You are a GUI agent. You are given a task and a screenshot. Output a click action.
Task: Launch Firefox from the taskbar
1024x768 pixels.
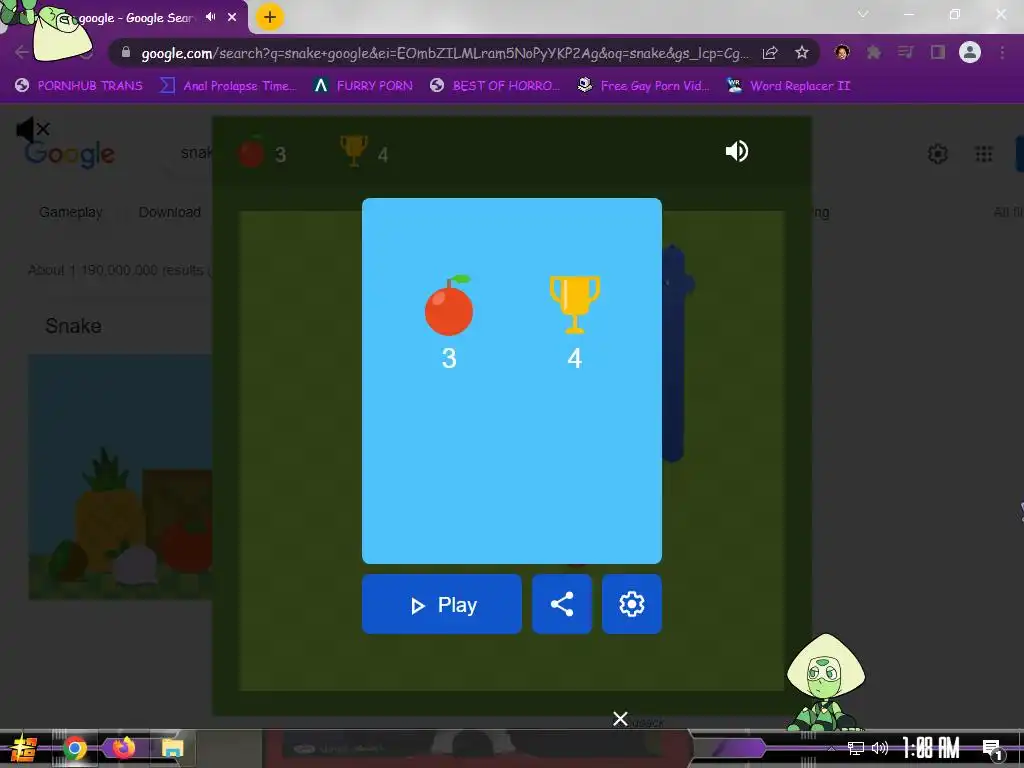pyautogui.click(x=123, y=748)
